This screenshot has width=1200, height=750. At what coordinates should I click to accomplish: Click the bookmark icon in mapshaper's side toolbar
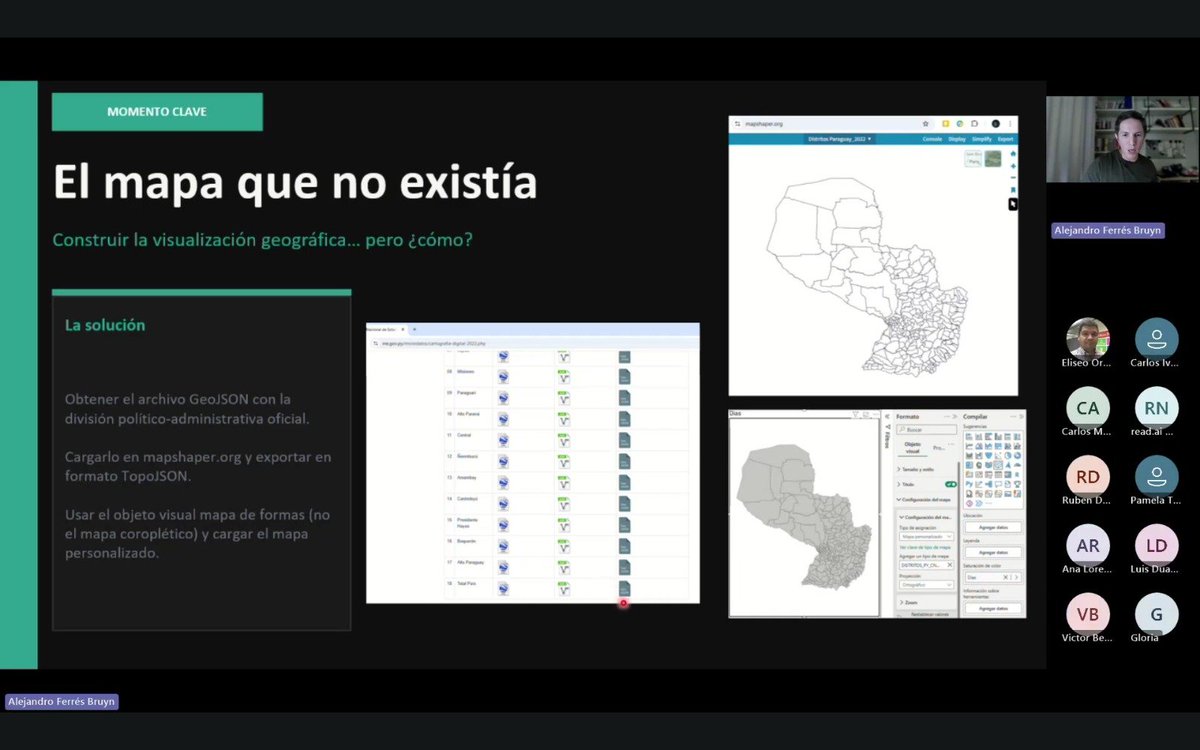pos(1013,190)
